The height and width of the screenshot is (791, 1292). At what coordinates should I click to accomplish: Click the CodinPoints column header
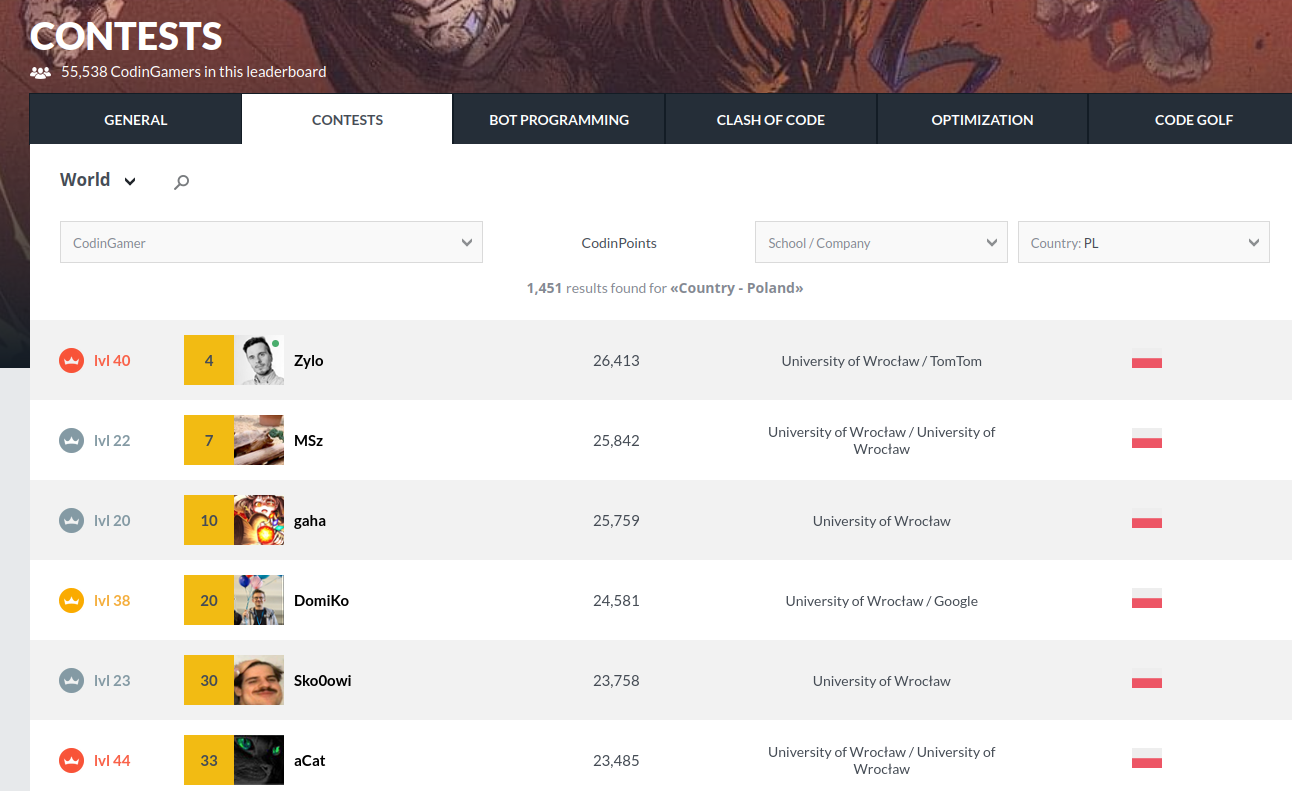click(619, 243)
